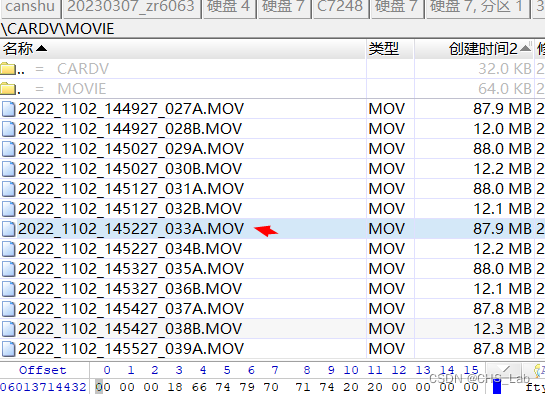Select file 2022_1102_145127_031A.MOV
Viewport: 545px width, 394px height.
click(x=131, y=189)
